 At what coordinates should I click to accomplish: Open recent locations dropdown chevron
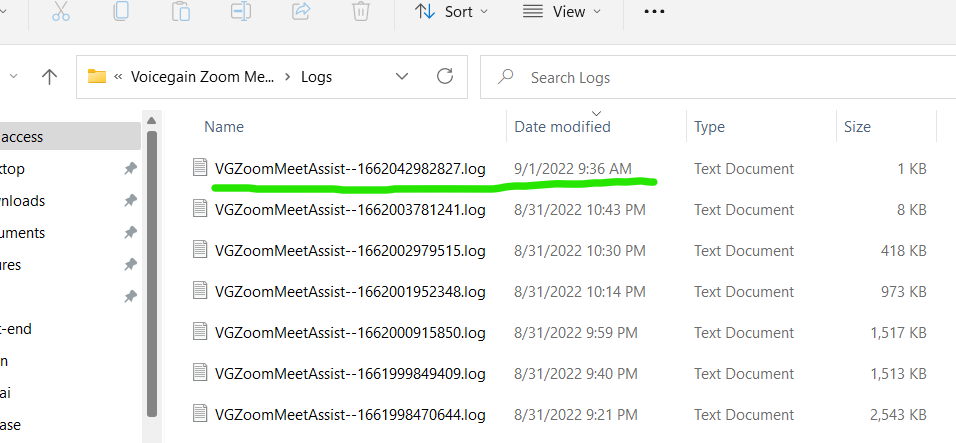click(13, 77)
